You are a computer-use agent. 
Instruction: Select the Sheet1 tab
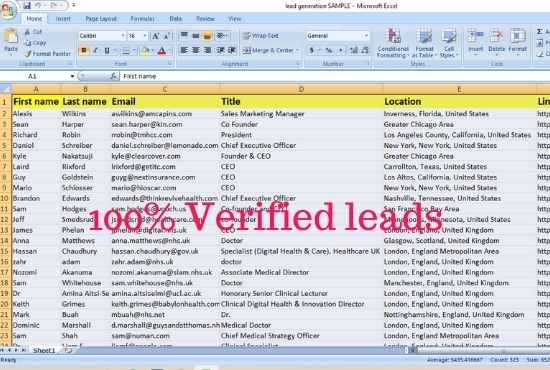[44, 350]
